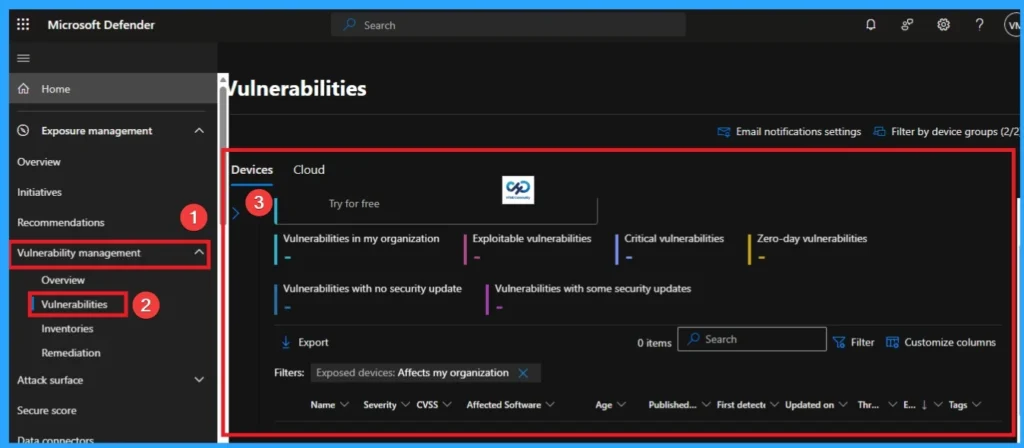Image resolution: width=1024 pixels, height=448 pixels.
Task: Open the Severity column dropdown
Action: point(405,405)
